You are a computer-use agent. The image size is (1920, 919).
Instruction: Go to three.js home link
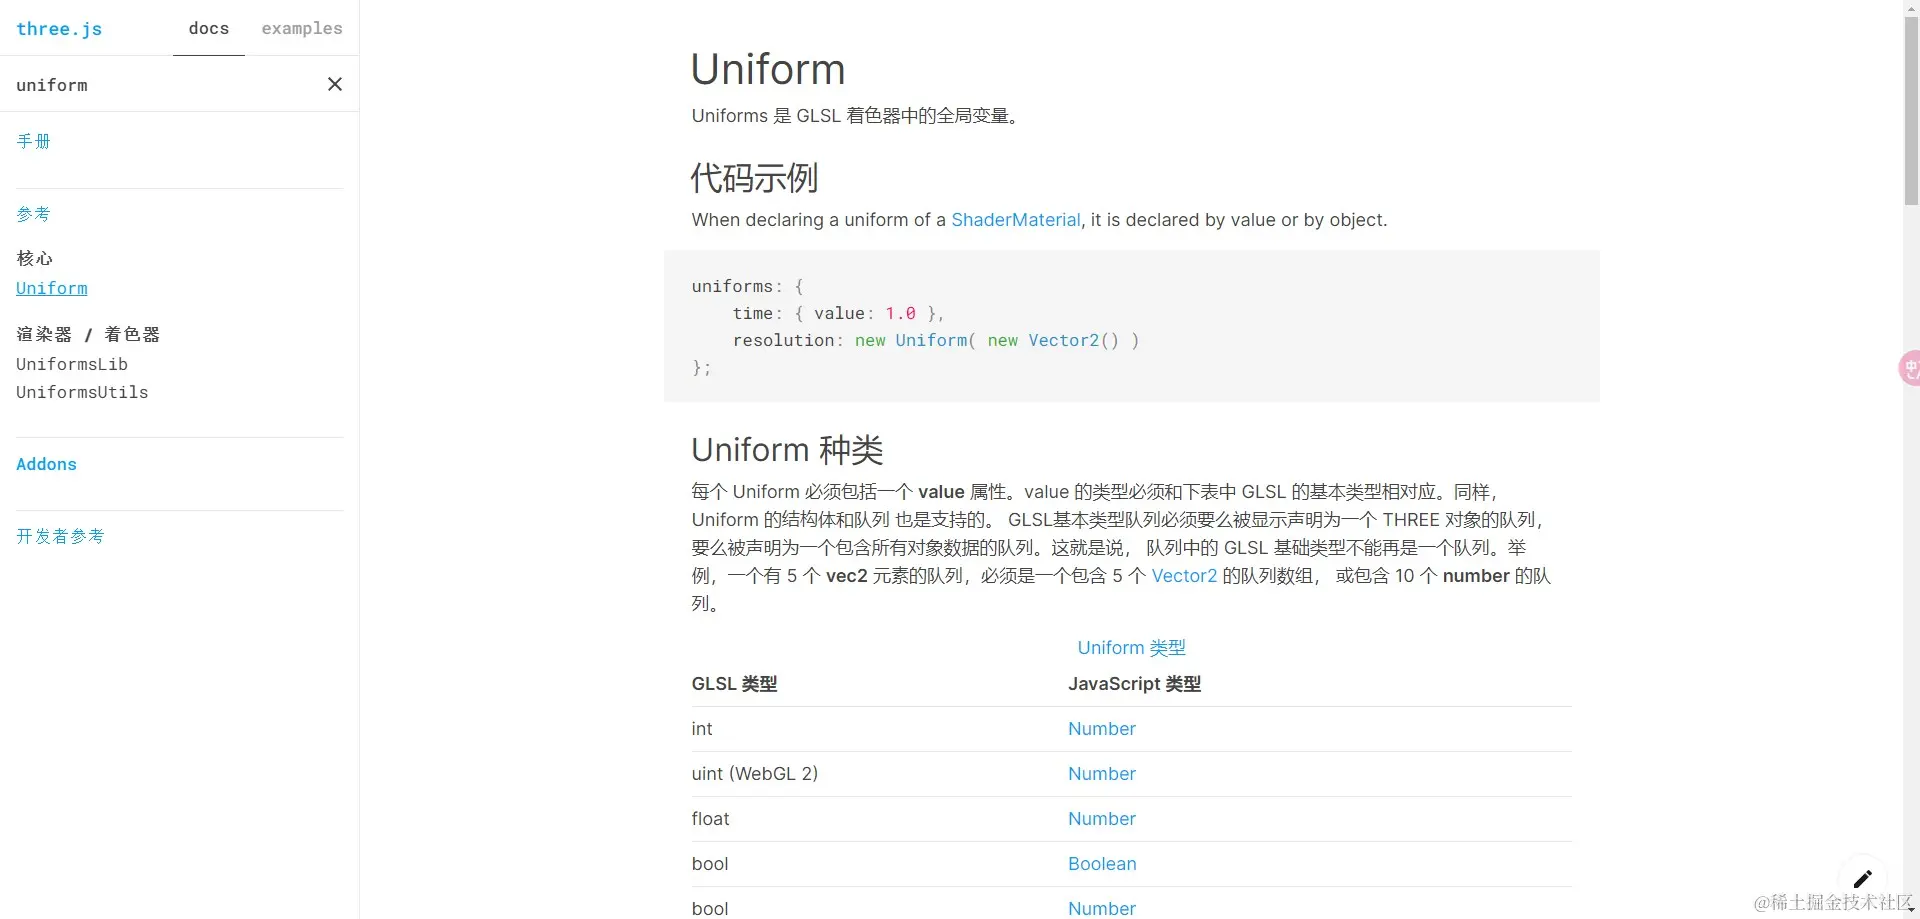click(x=59, y=29)
